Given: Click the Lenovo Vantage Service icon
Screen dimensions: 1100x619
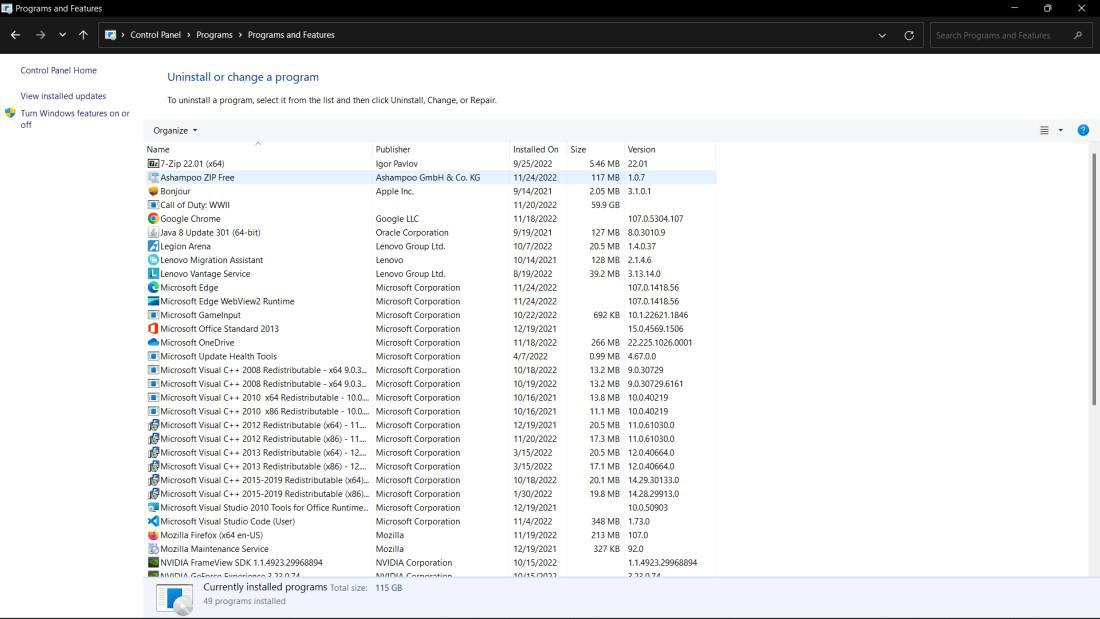Looking at the screenshot, I should pyautogui.click(x=153, y=274).
